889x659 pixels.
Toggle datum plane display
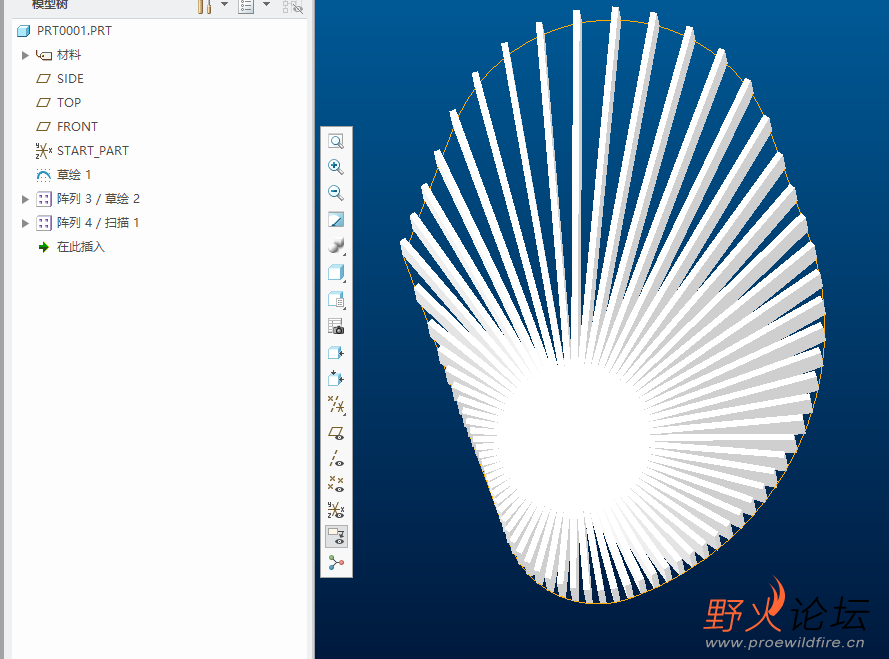point(336,433)
